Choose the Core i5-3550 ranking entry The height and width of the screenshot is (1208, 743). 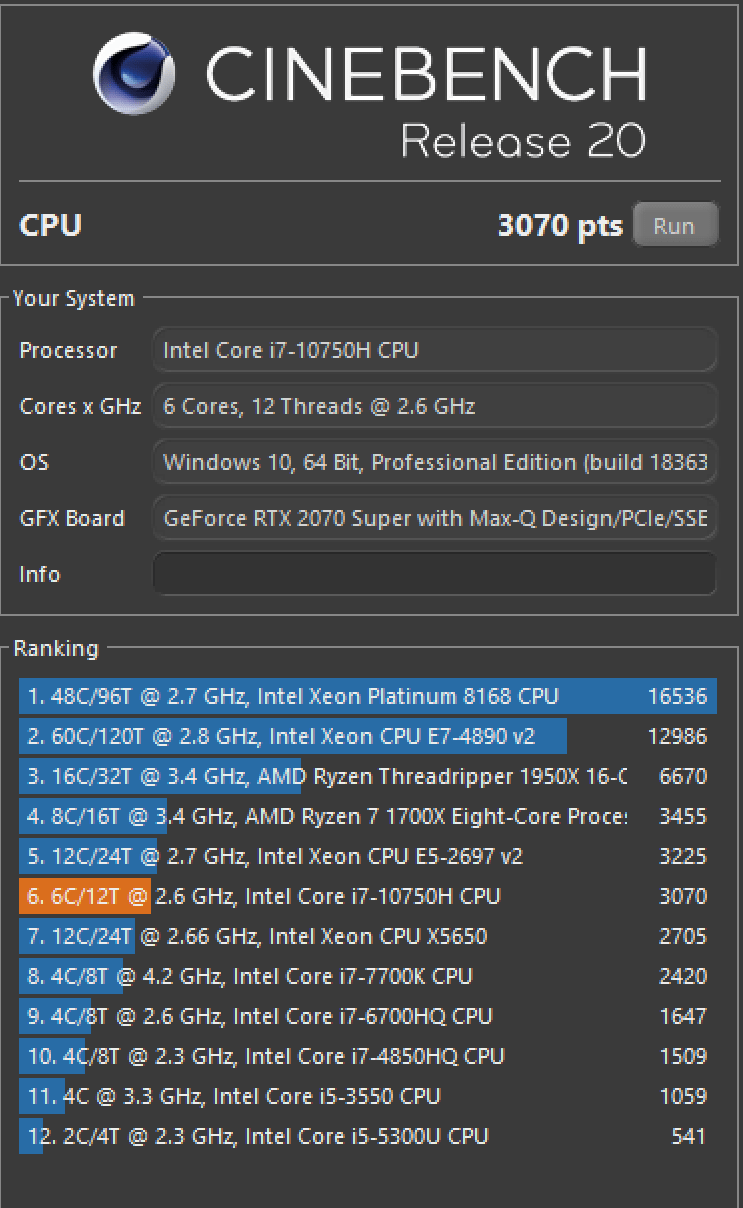(x=366, y=1097)
